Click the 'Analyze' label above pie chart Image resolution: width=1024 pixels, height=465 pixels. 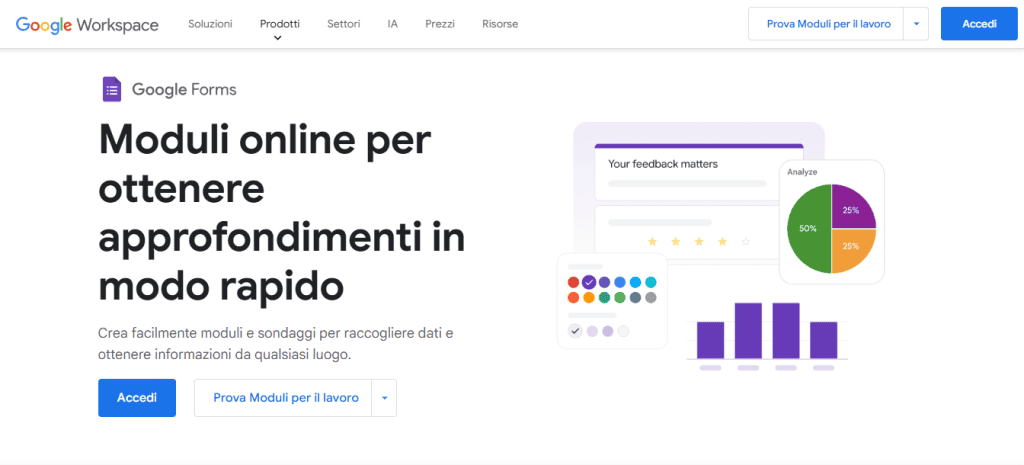click(x=802, y=172)
